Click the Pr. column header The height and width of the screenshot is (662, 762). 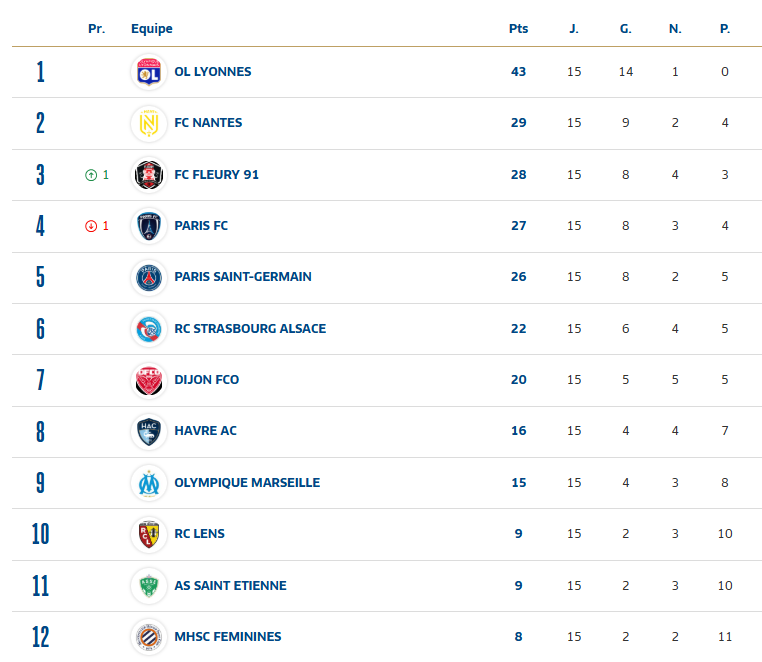(x=96, y=29)
